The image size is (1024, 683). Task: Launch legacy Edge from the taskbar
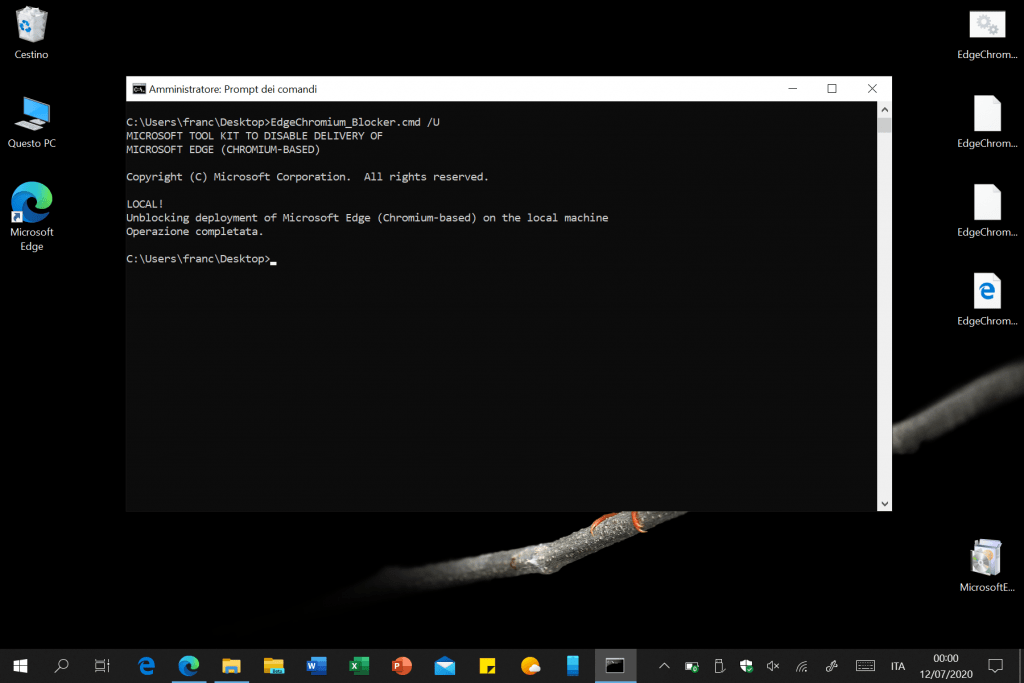[147, 665]
